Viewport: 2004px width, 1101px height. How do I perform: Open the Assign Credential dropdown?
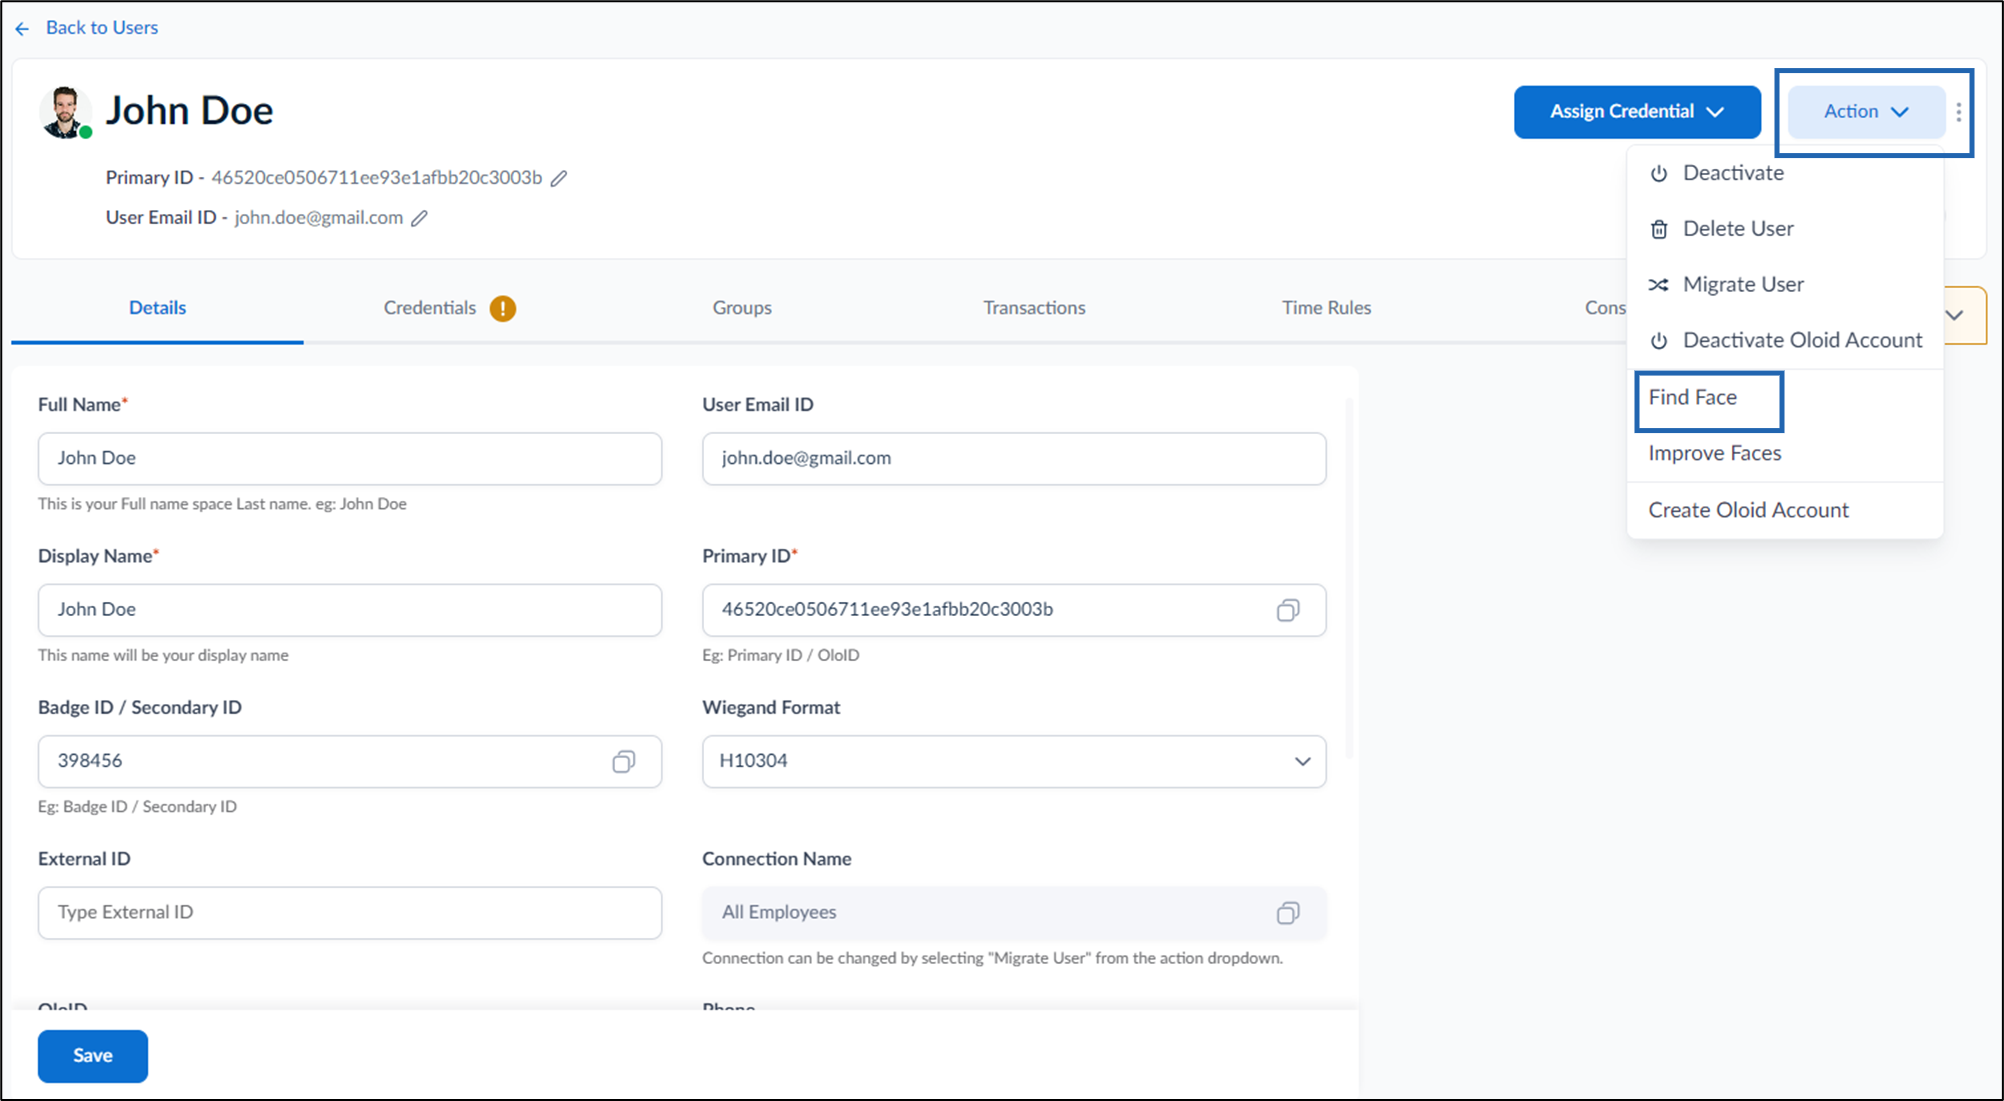tap(1637, 112)
